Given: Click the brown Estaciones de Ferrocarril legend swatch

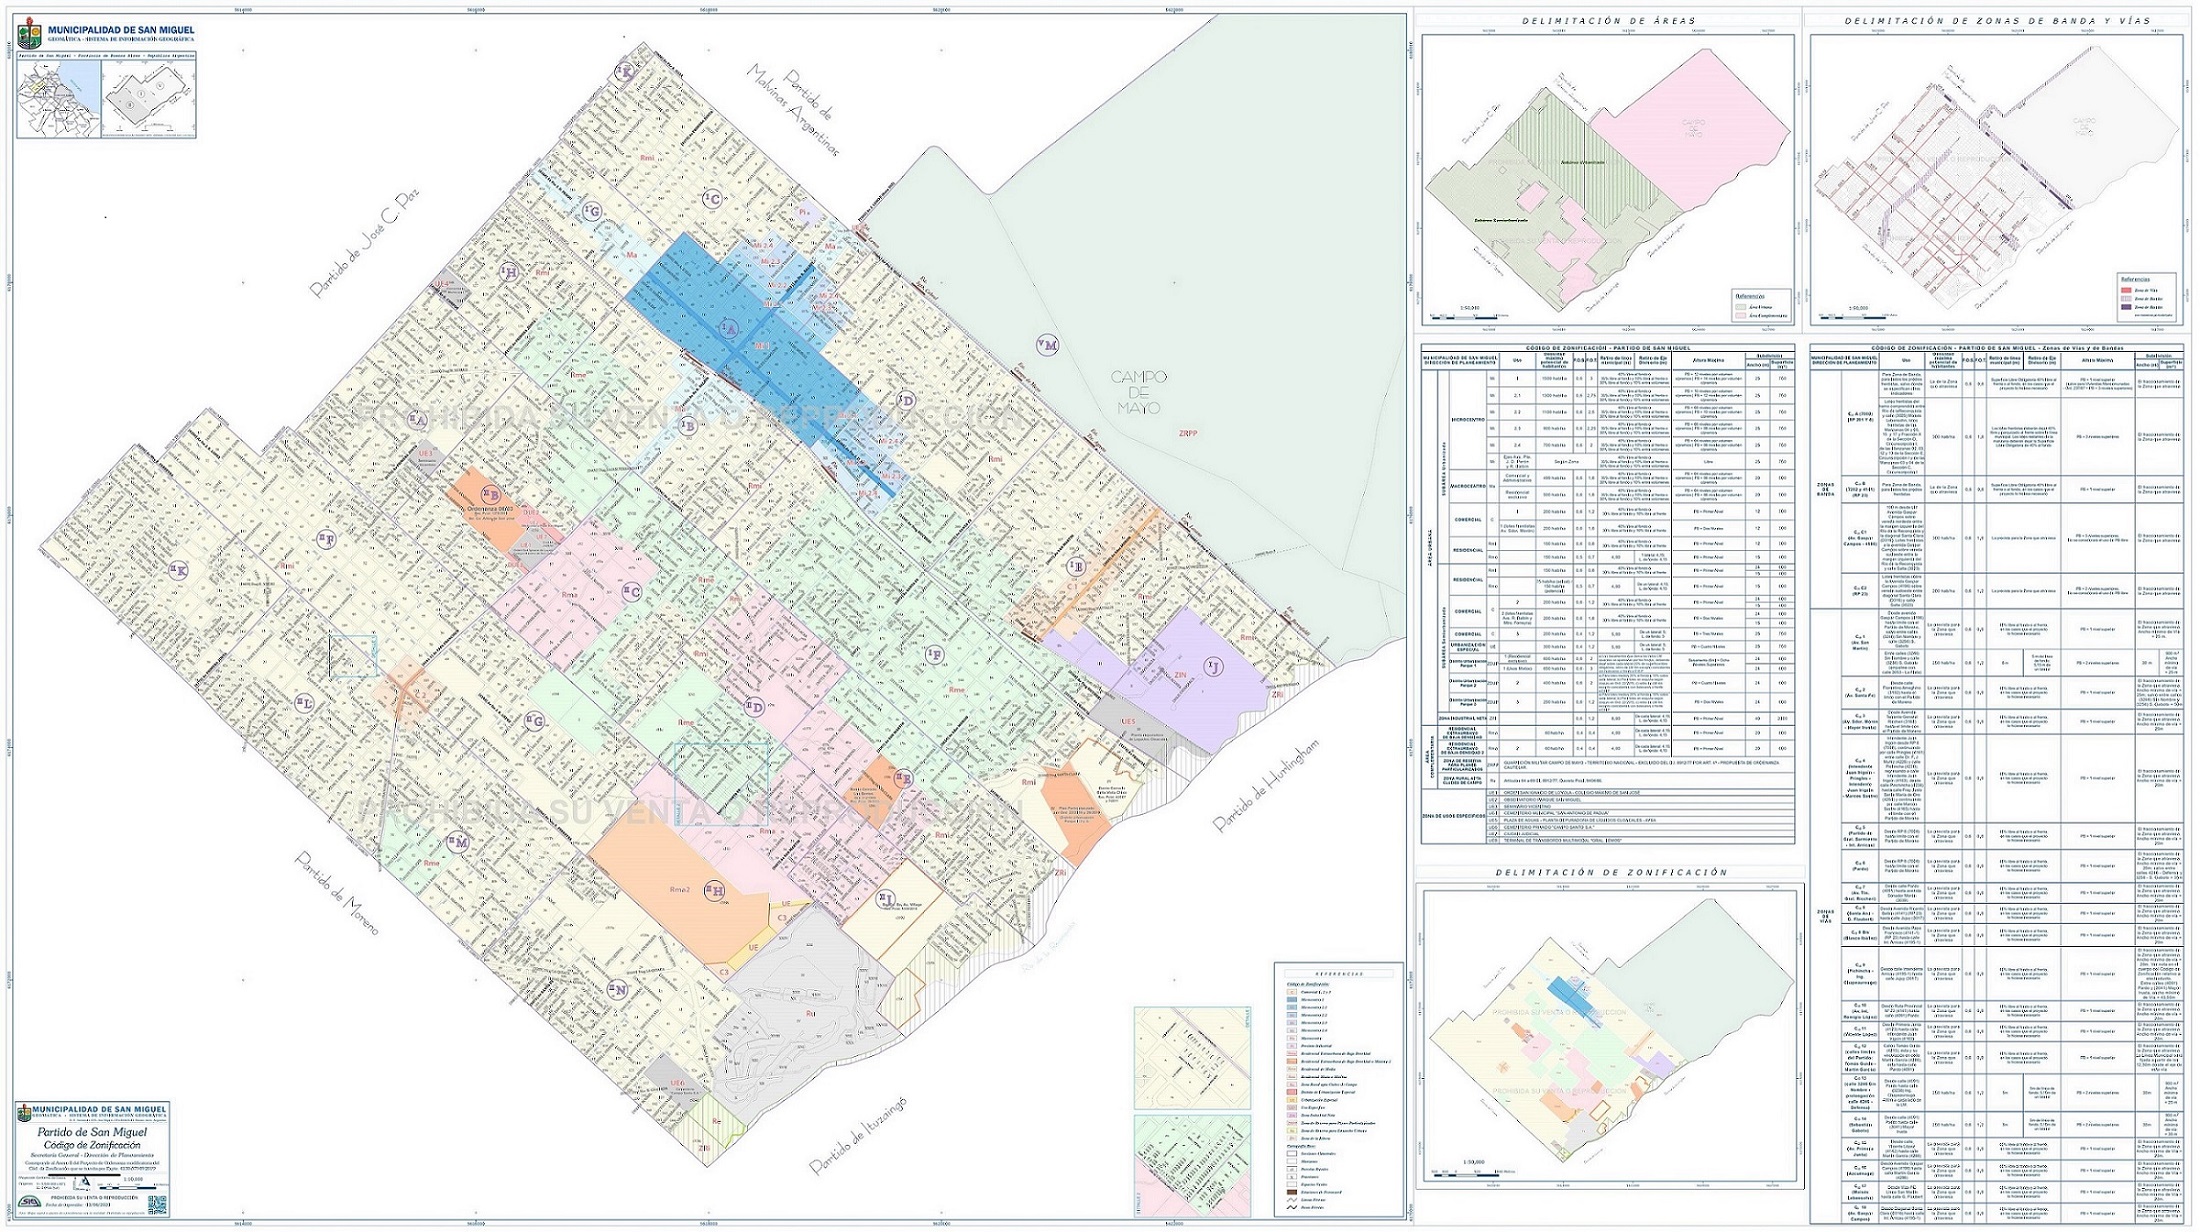Looking at the screenshot, I should 1294,1193.
